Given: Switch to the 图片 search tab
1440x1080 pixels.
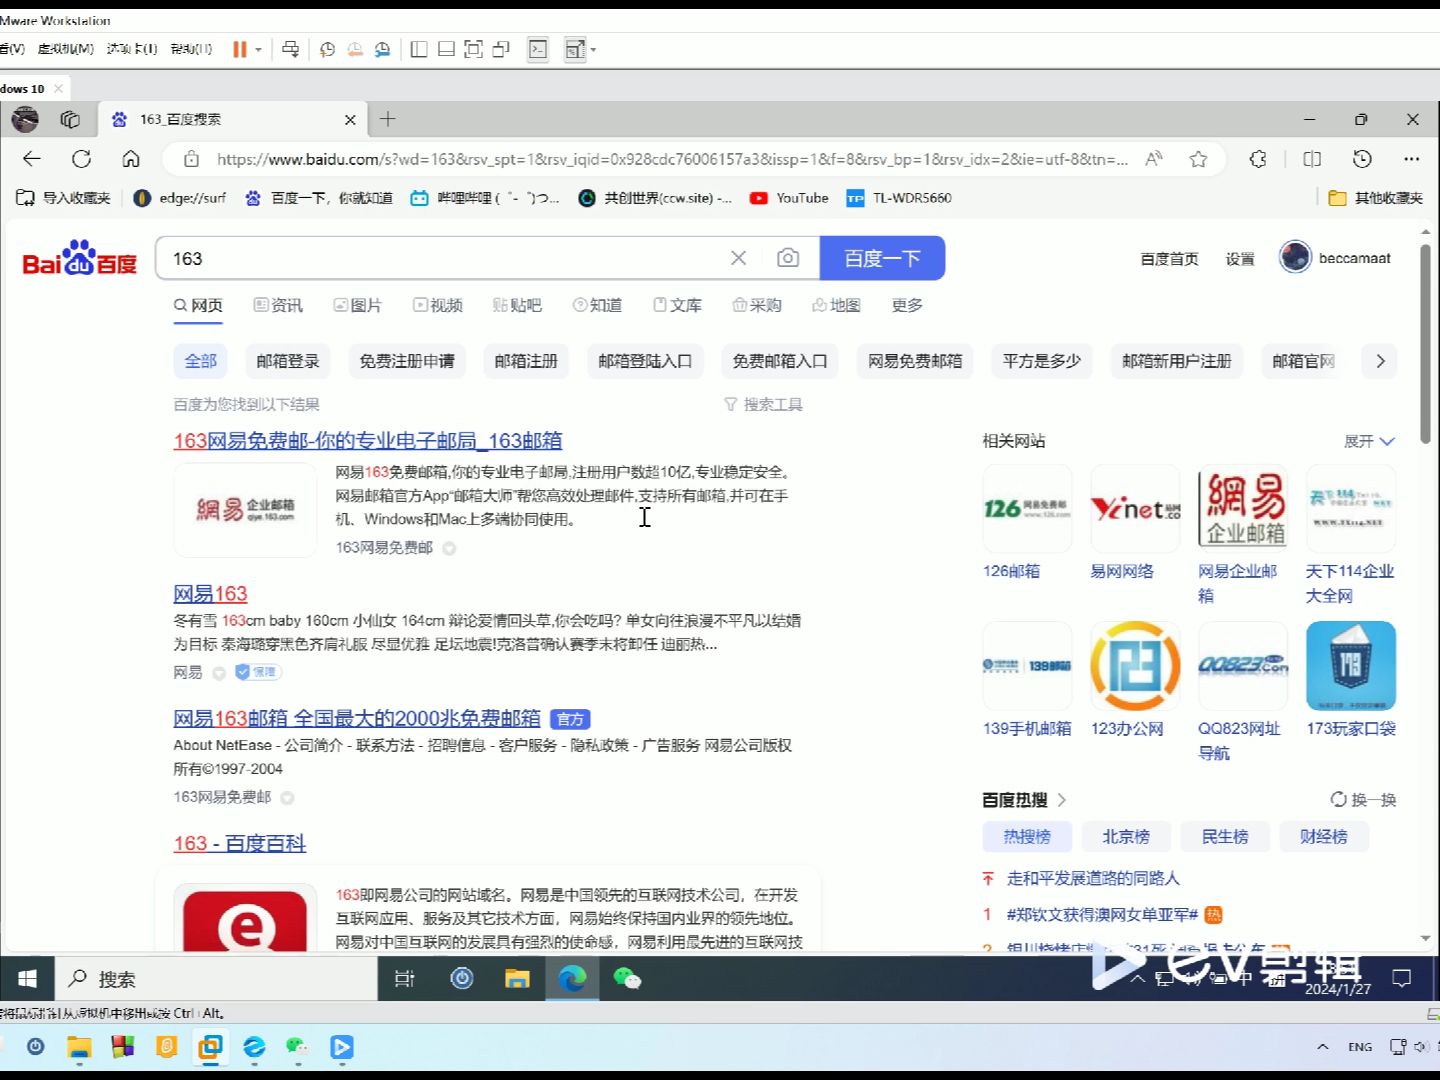Looking at the screenshot, I should 357,305.
